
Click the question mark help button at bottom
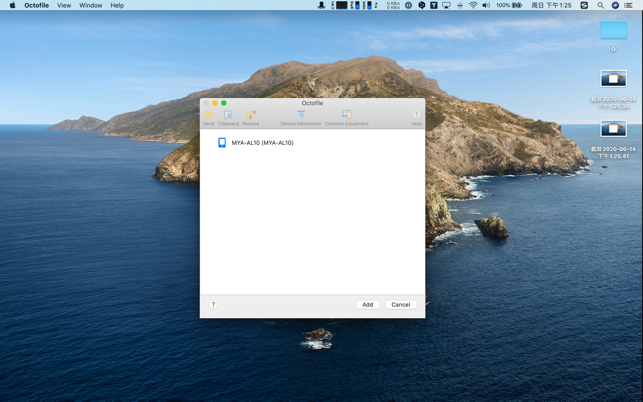coord(213,304)
